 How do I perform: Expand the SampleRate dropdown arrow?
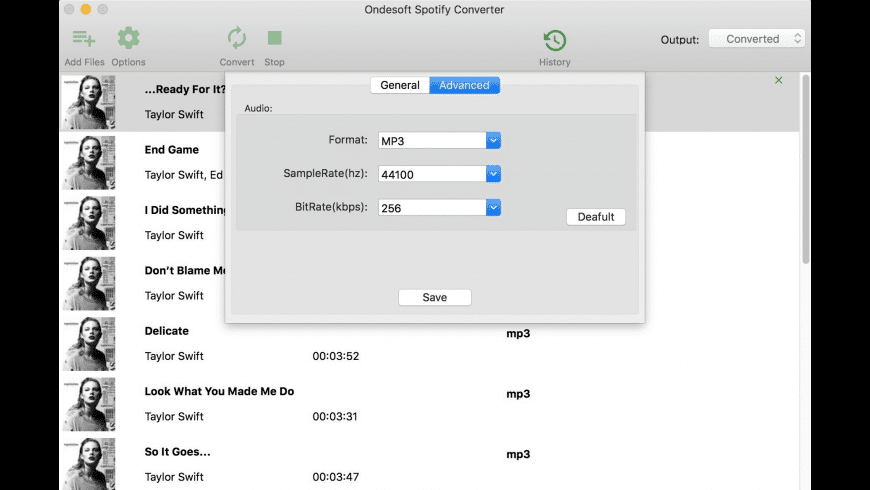click(493, 174)
